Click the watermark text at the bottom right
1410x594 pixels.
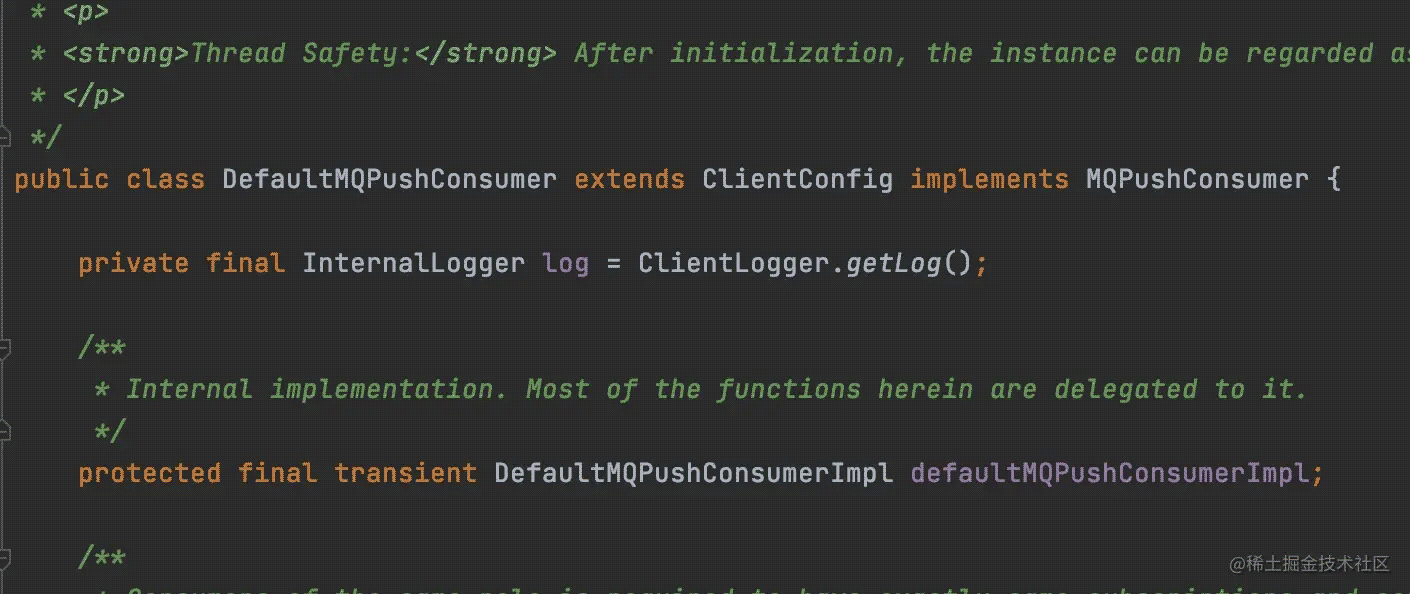(x=1310, y=564)
